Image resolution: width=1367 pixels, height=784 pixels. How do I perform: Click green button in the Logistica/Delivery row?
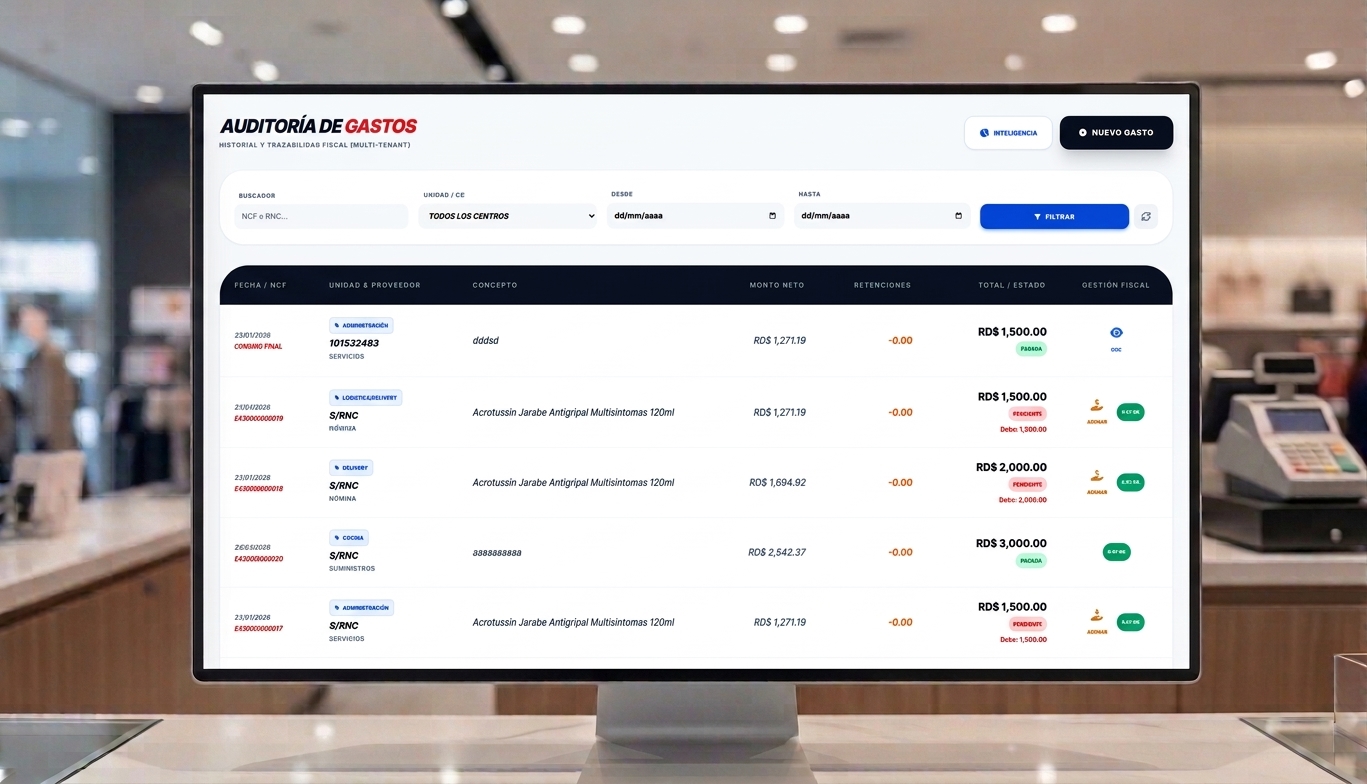pyautogui.click(x=1131, y=412)
